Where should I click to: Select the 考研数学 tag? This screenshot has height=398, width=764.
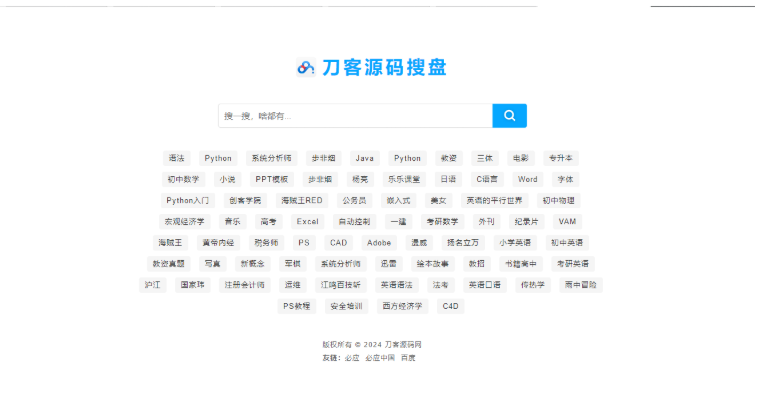point(442,222)
